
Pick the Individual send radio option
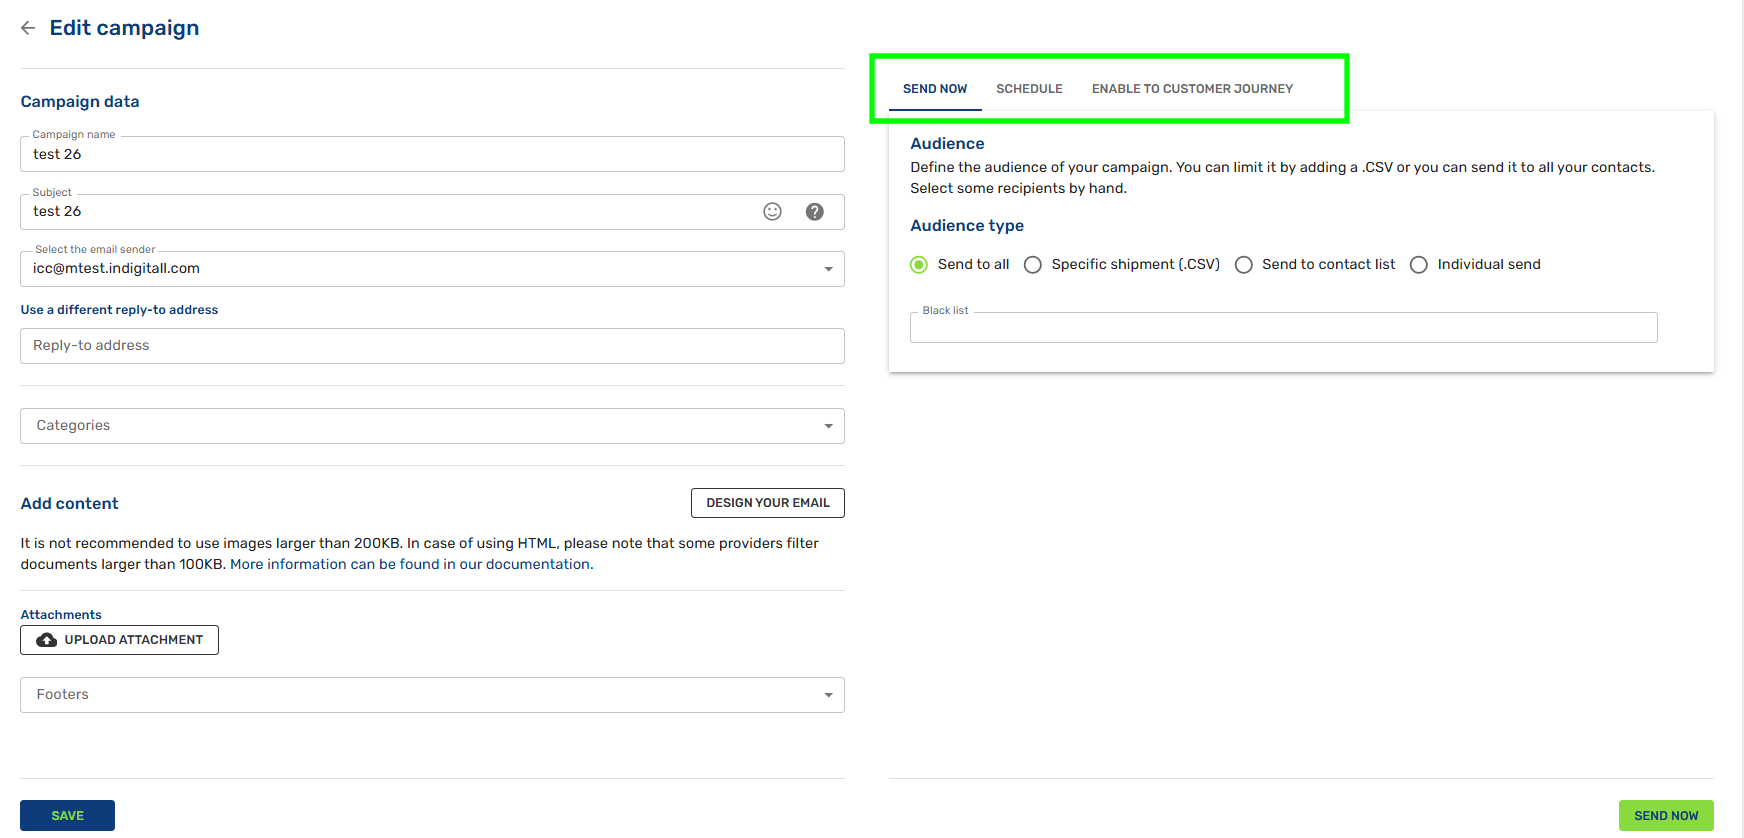point(1419,265)
